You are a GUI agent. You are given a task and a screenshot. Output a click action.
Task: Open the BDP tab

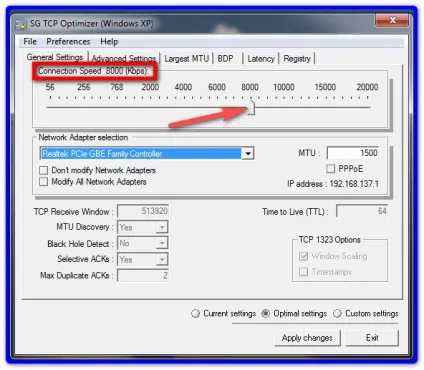click(x=225, y=59)
